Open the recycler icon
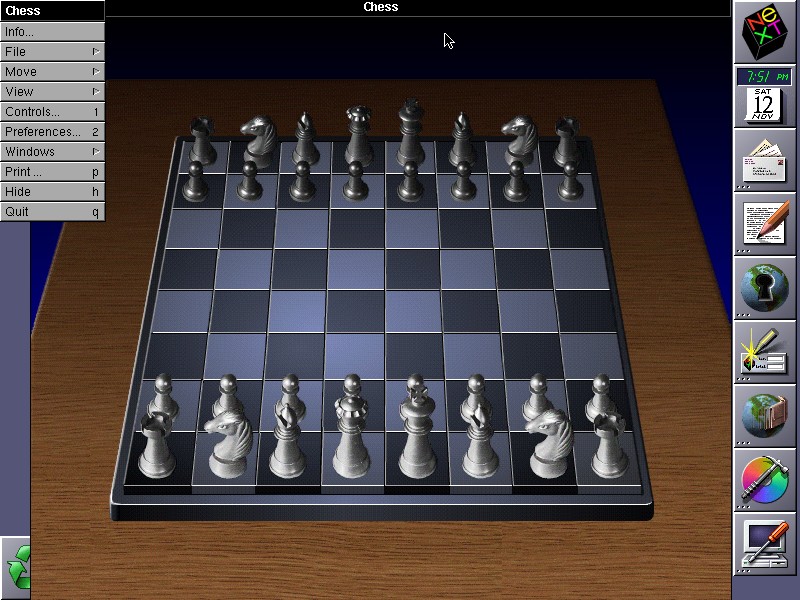800x600 pixels. [x=16, y=567]
